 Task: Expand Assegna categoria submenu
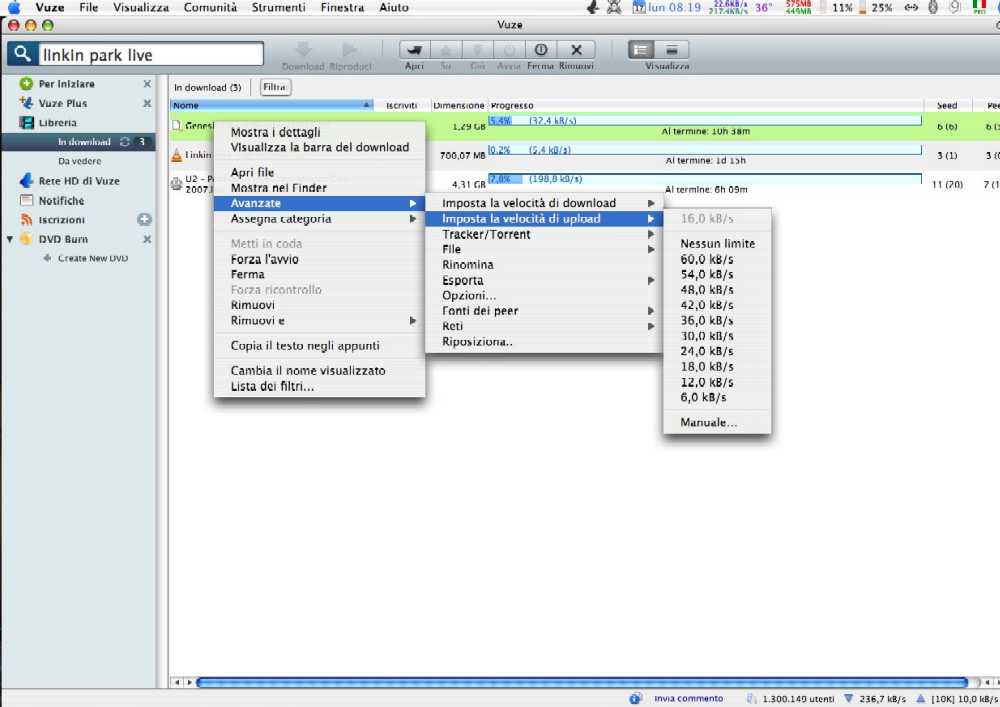(320, 219)
